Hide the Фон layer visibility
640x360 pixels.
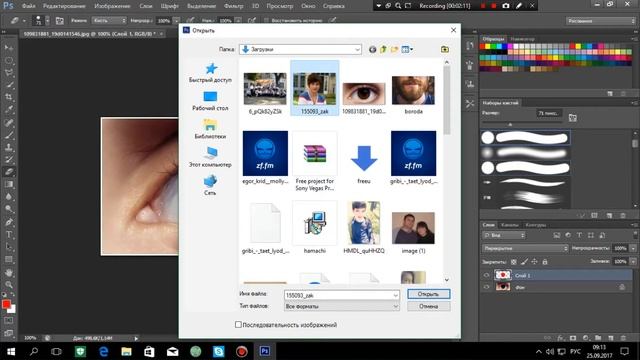point(486,287)
